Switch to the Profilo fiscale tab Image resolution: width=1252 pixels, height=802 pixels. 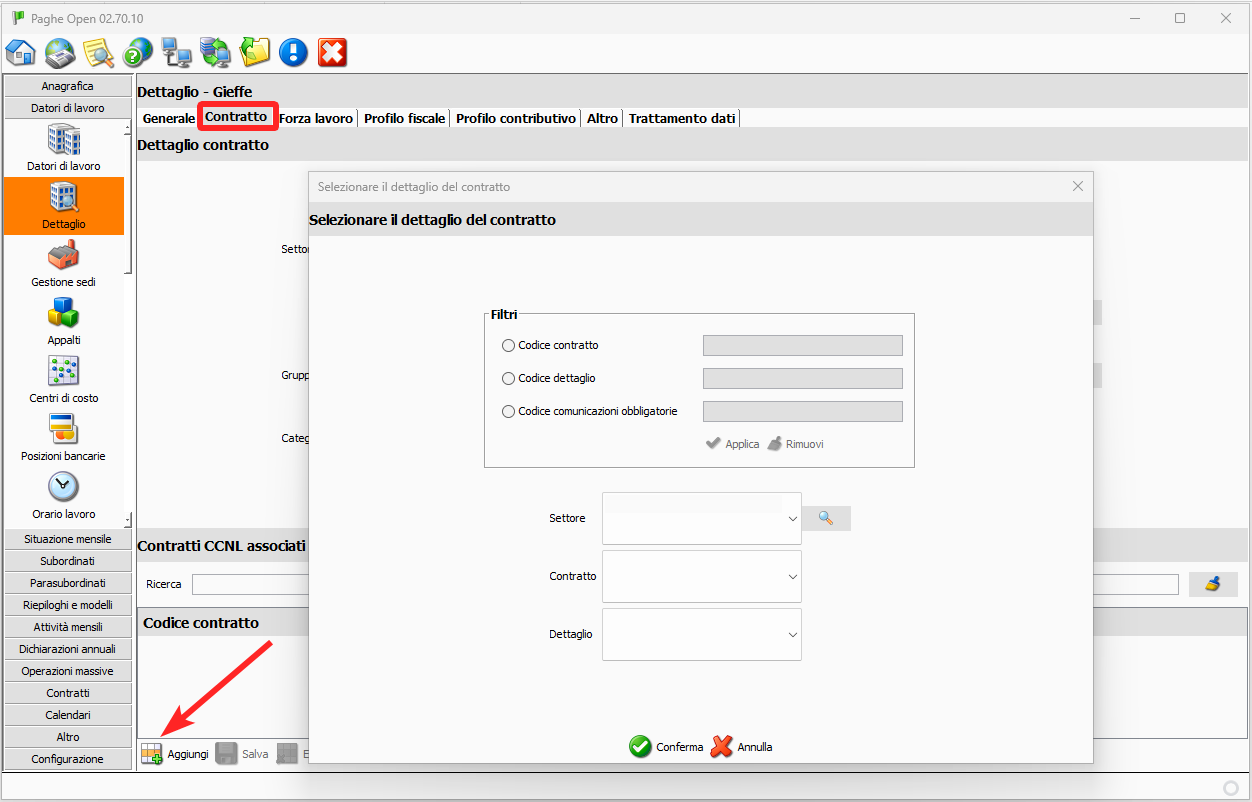tap(404, 118)
